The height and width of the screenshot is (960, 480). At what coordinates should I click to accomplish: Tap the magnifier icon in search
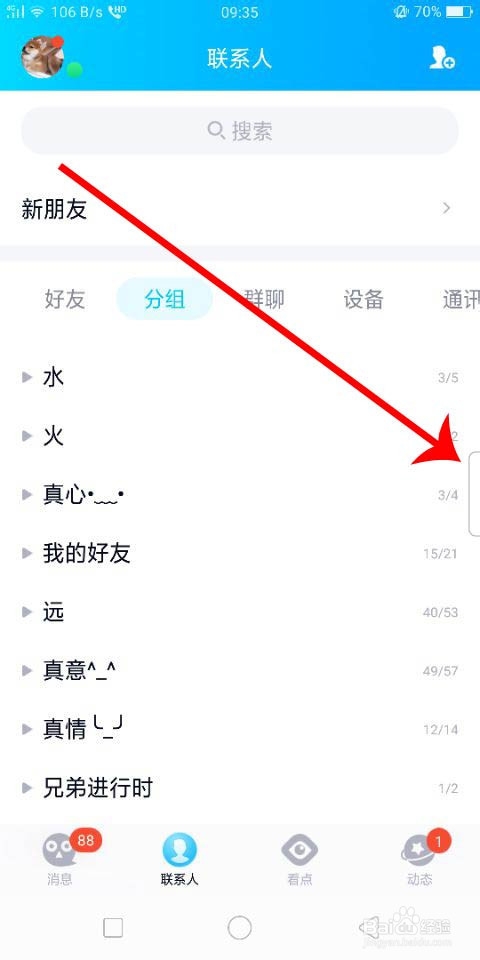point(216,130)
